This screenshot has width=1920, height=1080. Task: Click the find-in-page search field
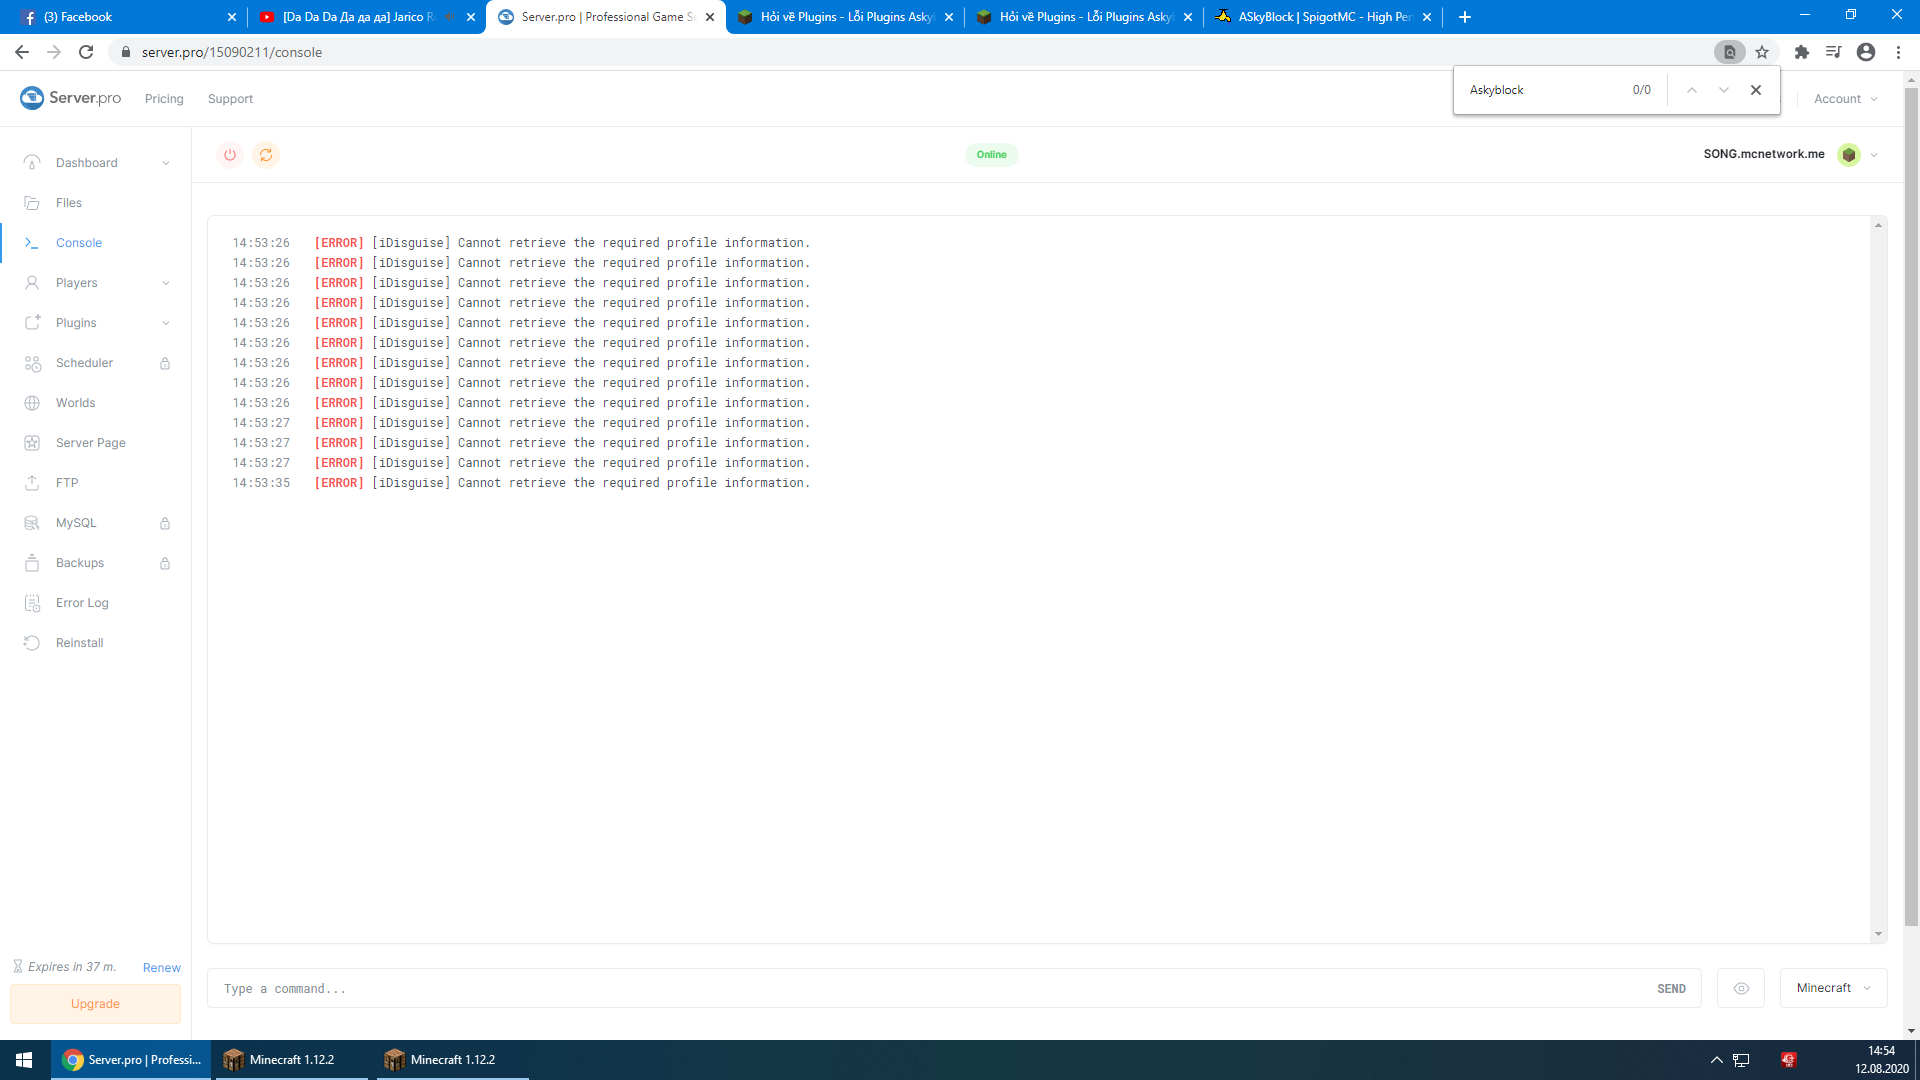point(1545,90)
